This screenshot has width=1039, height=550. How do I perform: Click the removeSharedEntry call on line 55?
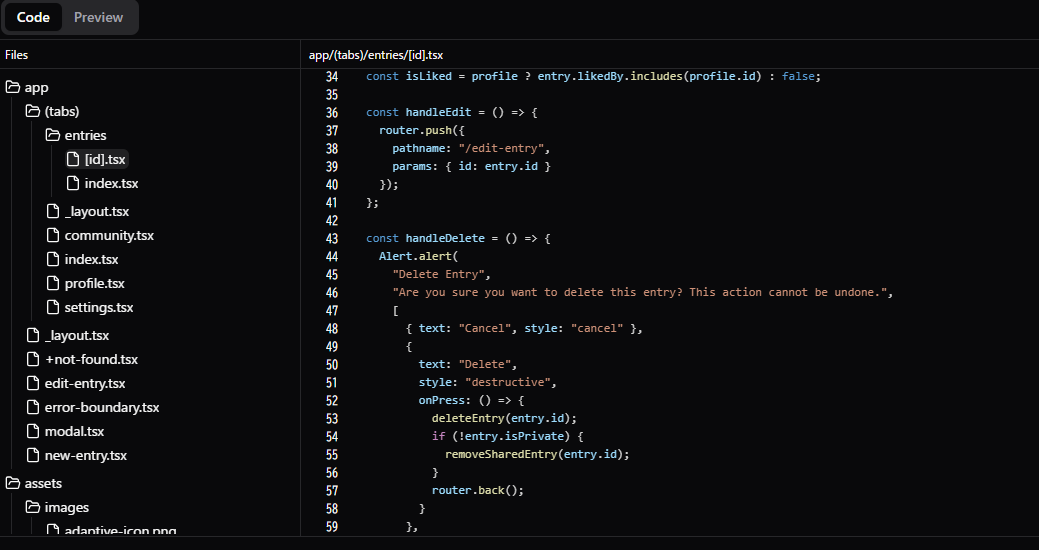pos(501,454)
